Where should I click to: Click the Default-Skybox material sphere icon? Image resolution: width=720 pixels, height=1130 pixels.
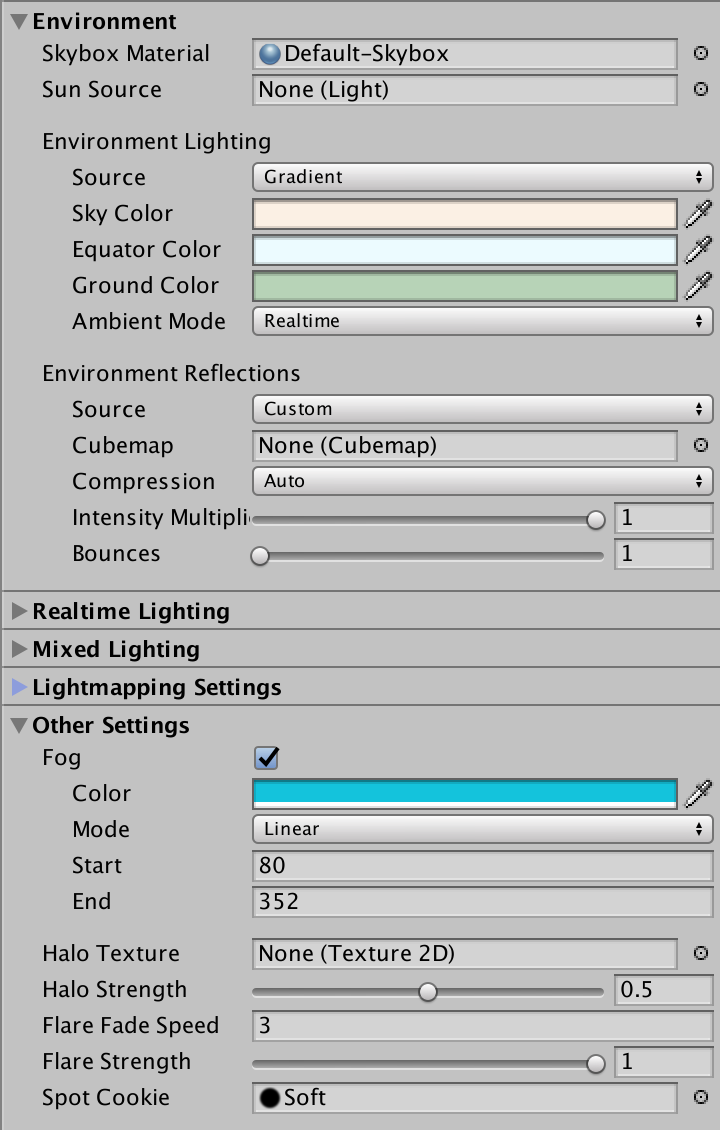(x=270, y=54)
